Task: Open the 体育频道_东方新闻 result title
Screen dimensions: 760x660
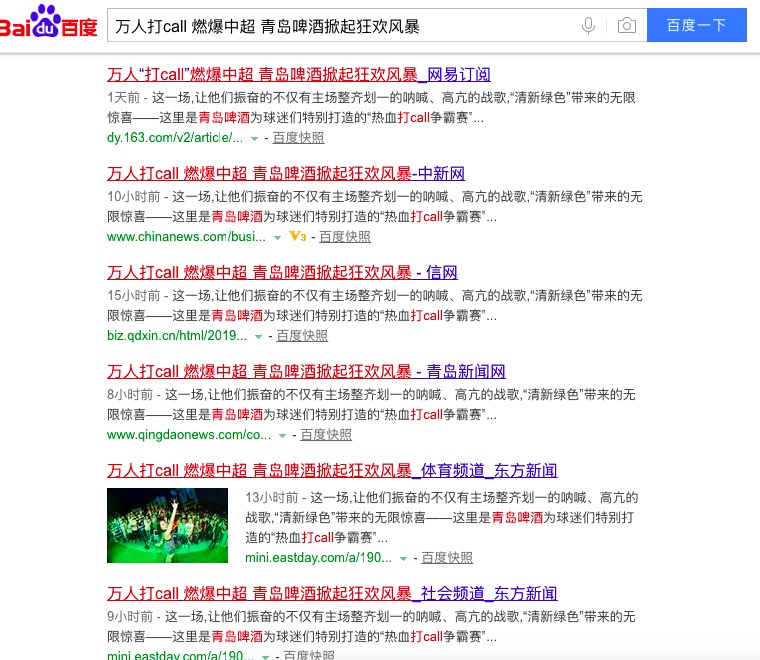Action: pos(332,471)
